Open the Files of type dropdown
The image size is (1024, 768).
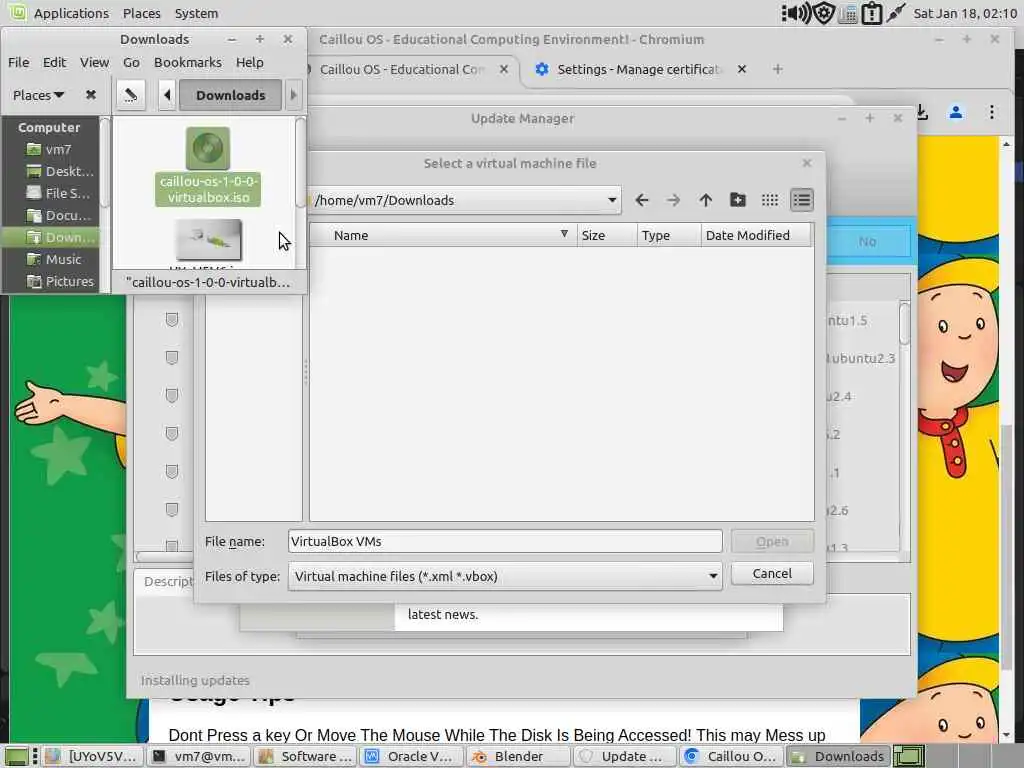[712, 576]
